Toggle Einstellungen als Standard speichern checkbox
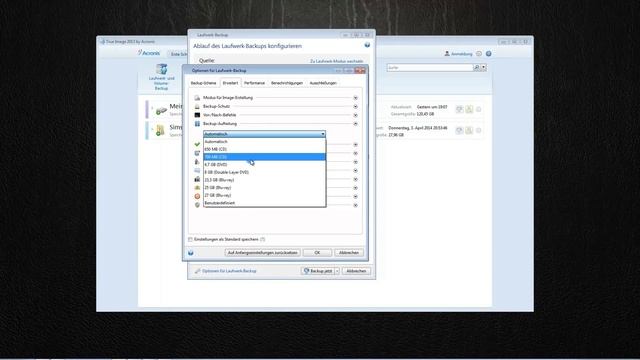This screenshot has height=360, width=640. pos(190,240)
